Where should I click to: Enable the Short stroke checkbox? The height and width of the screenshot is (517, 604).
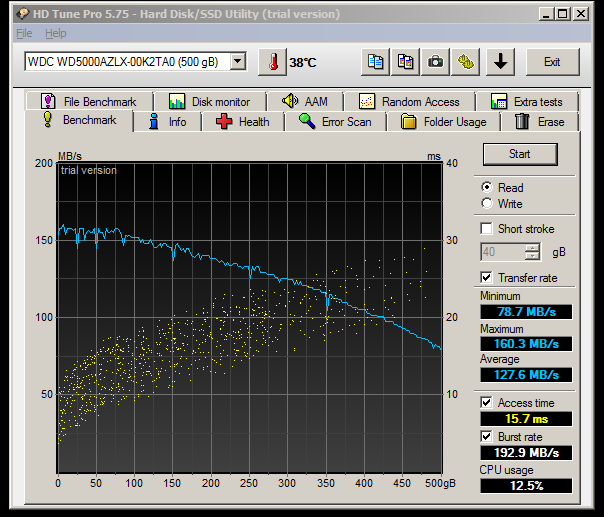coord(487,229)
